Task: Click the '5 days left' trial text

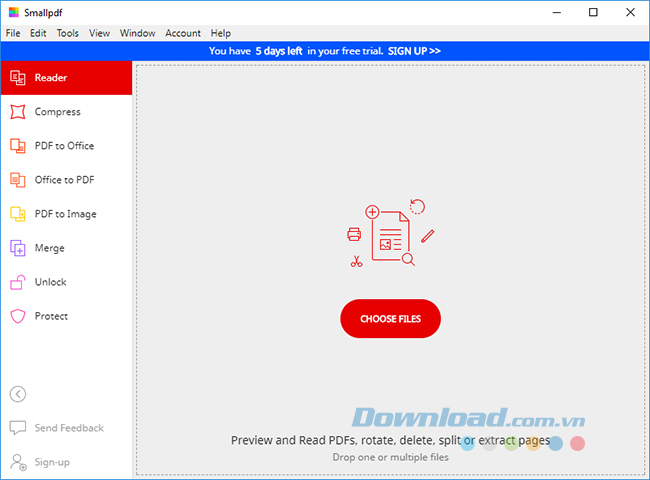Action: [x=279, y=51]
